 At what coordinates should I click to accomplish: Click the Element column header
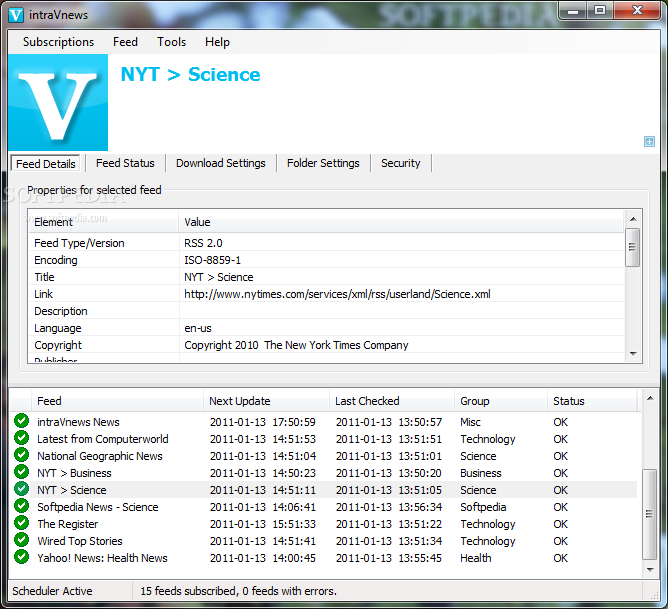[x=104, y=222]
